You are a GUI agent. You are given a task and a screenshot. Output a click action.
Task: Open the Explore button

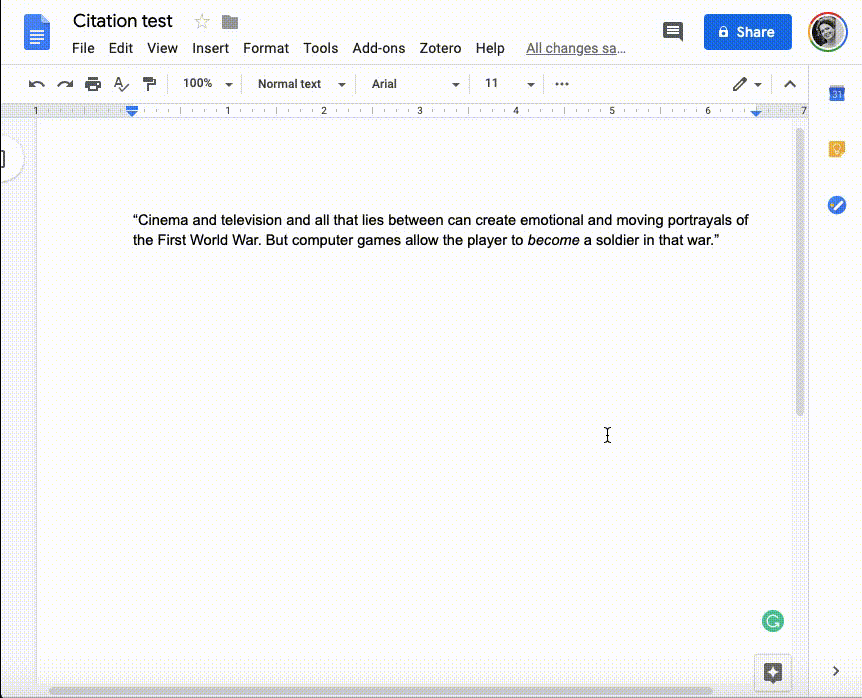(772, 672)
